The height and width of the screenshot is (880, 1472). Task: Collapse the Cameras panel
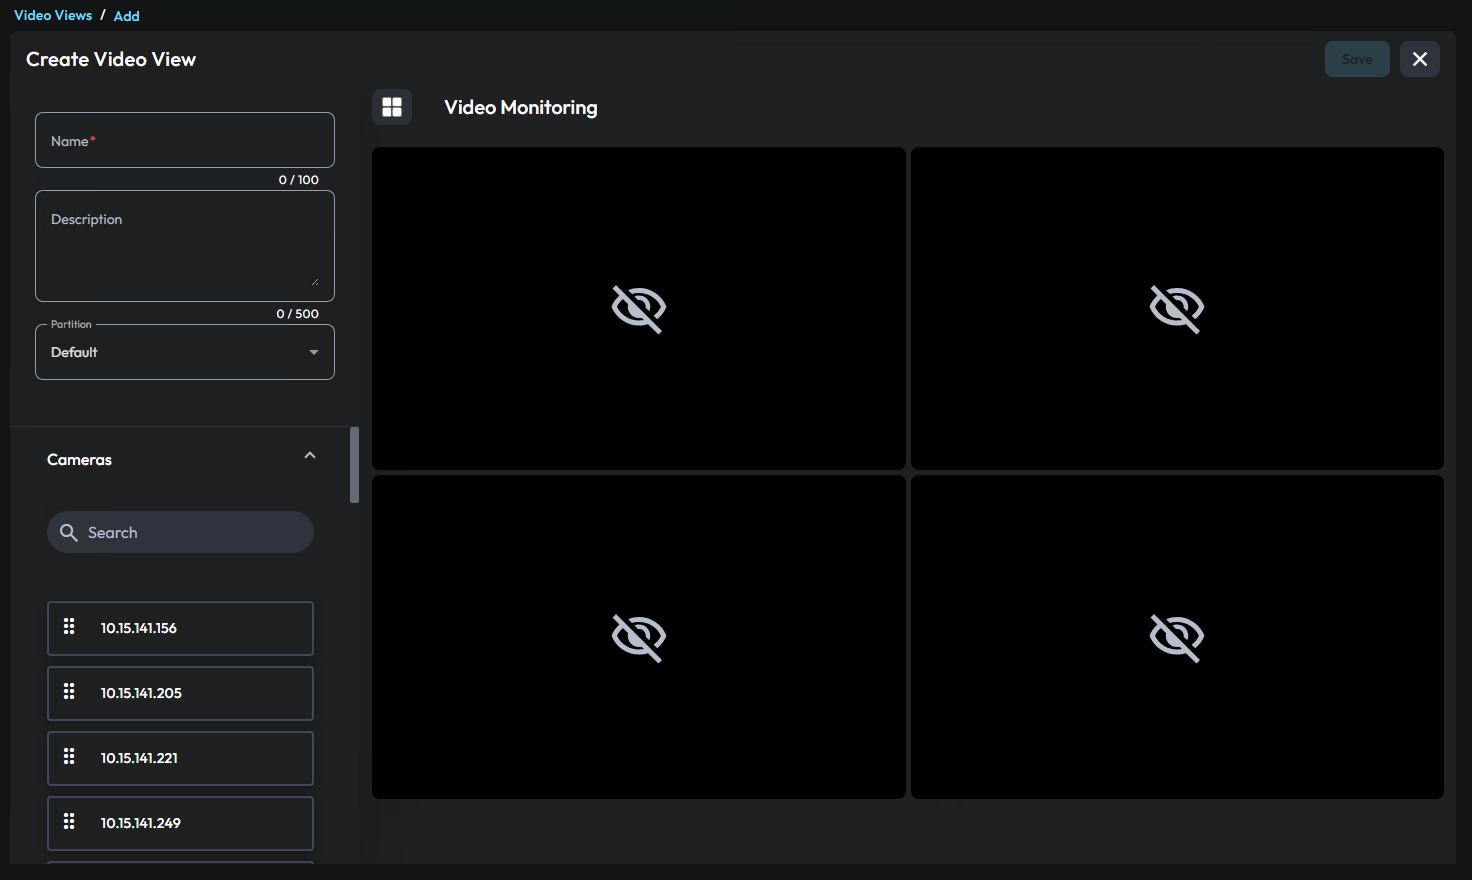click(309, 455)
